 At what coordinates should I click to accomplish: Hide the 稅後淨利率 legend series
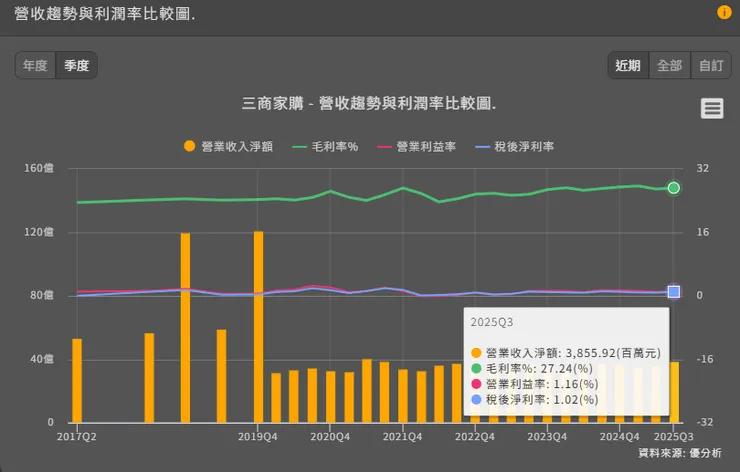514,146
